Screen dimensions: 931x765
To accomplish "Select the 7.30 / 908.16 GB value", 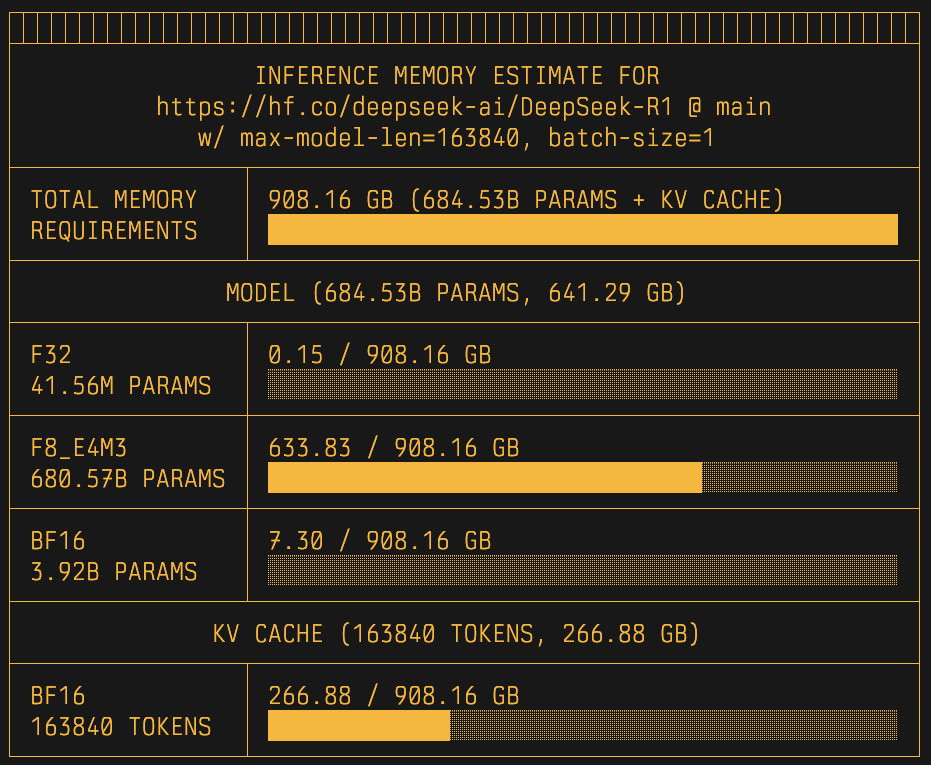I will (379, 541).
